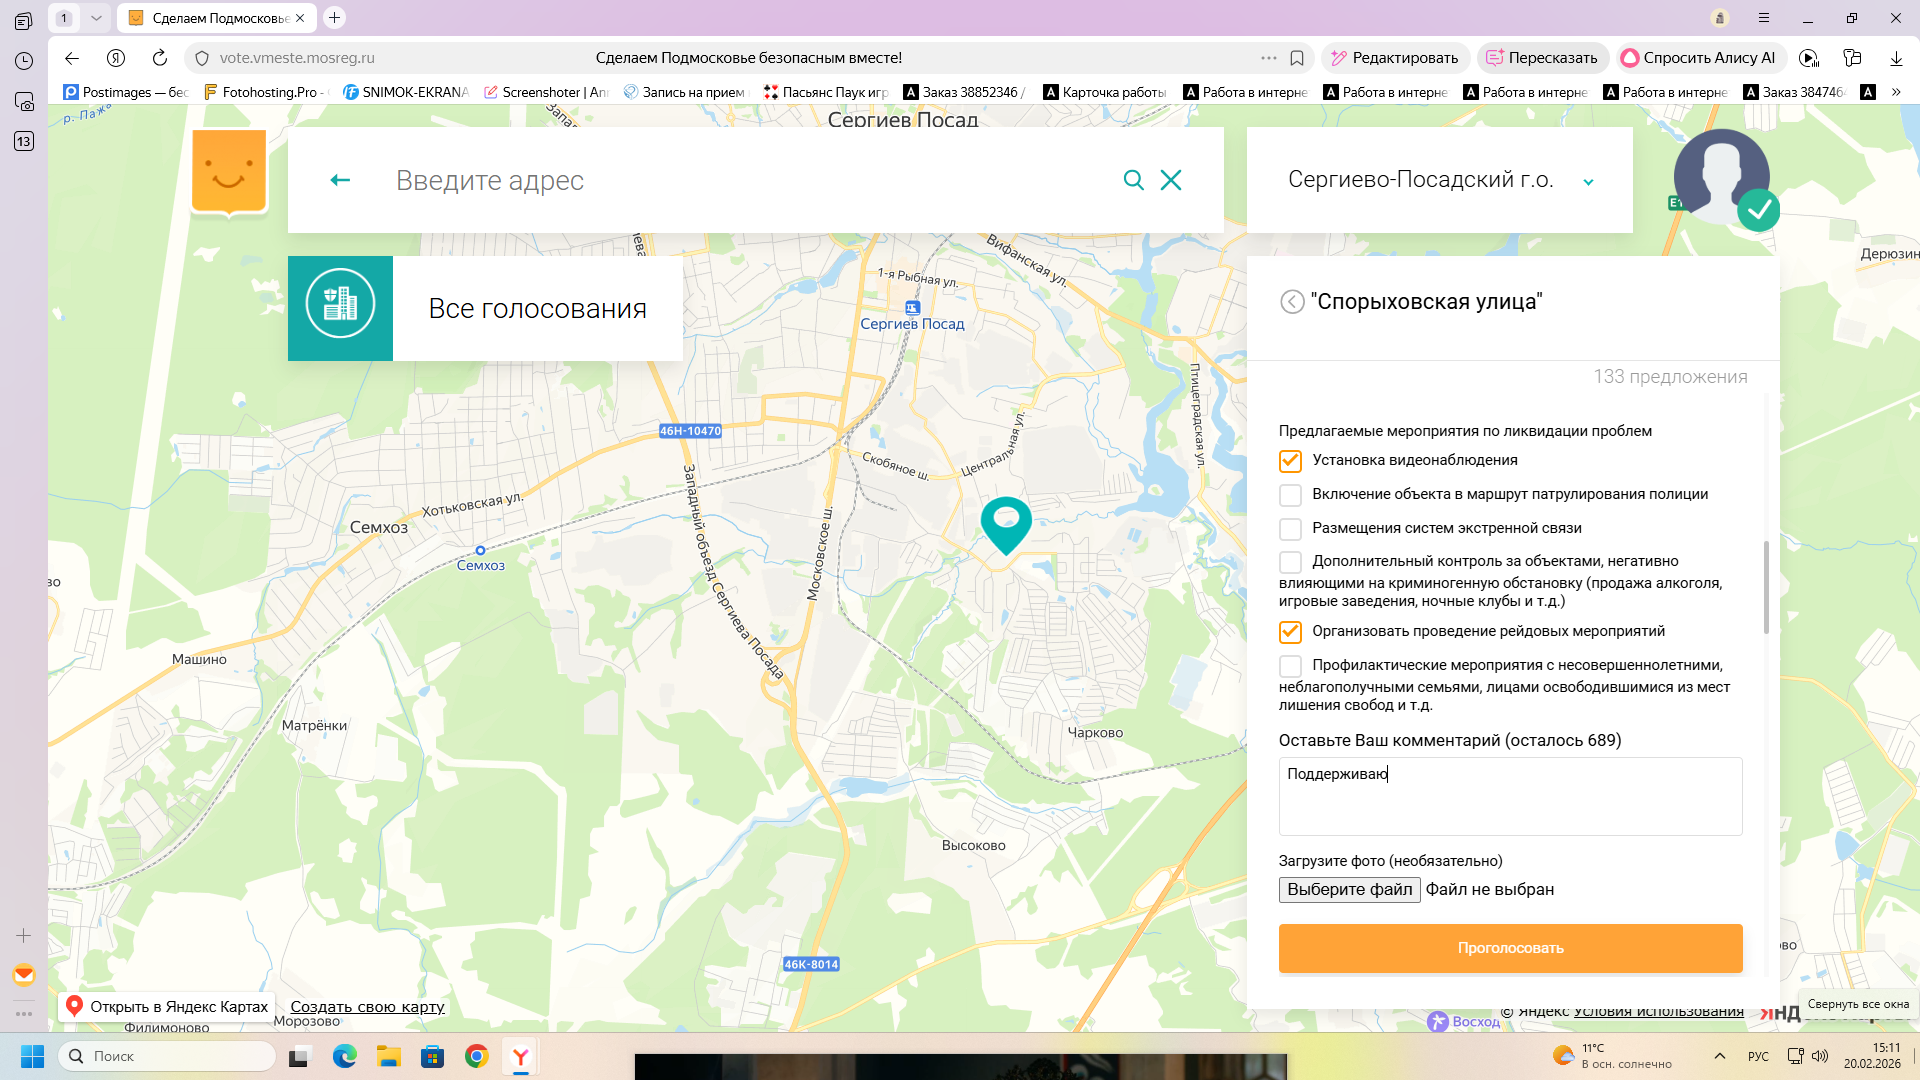Clear the address field with X icon

(1171, 180)
